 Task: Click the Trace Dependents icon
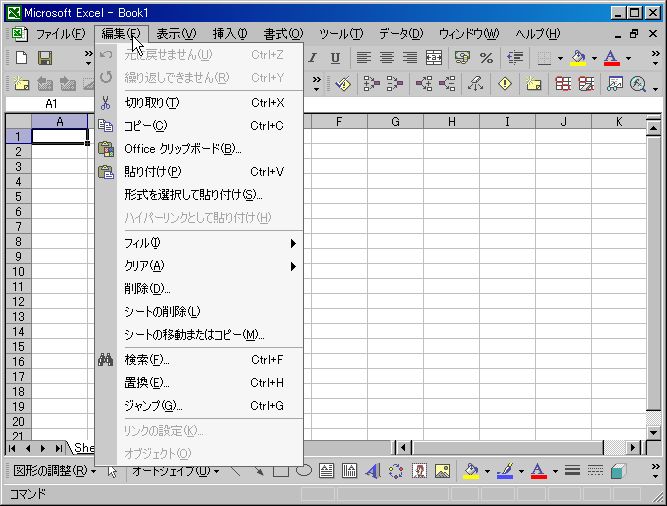424,84
